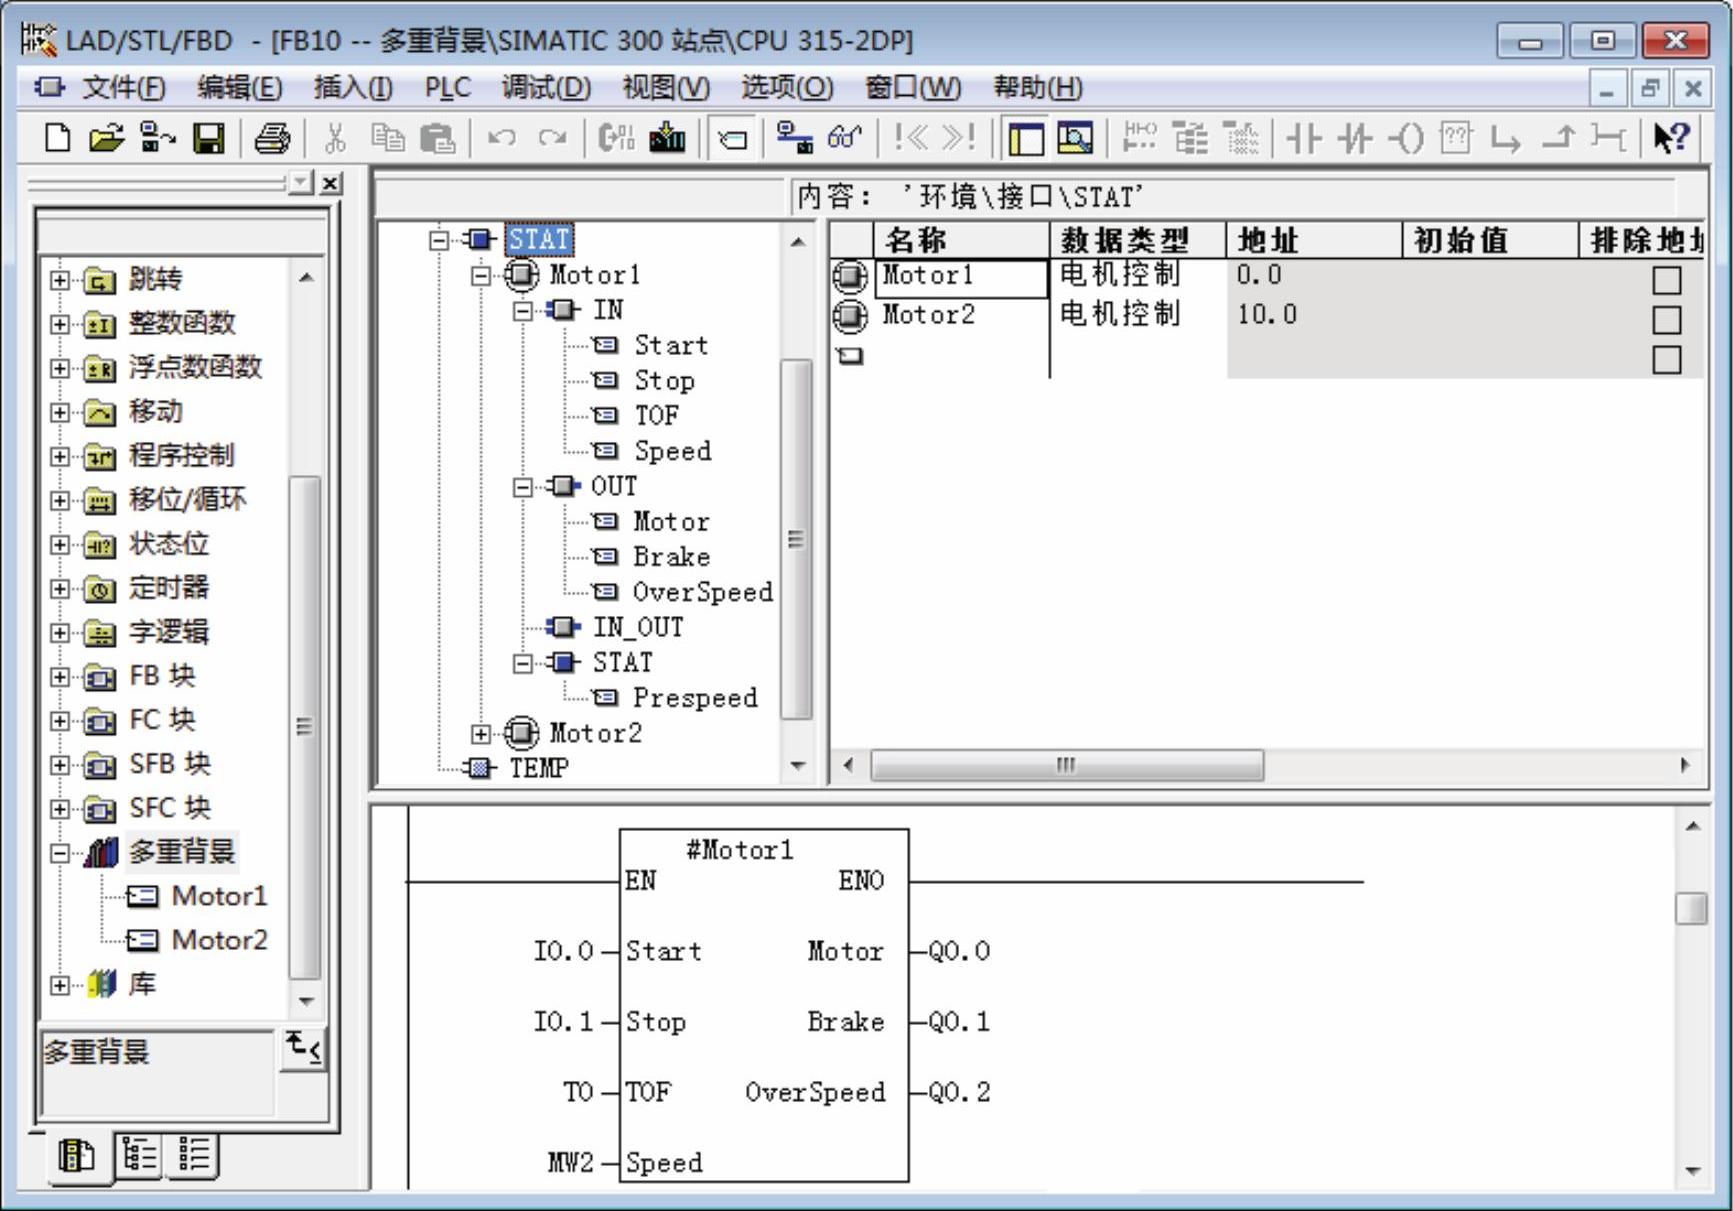Jump to the previous error icon

[910, 138]
